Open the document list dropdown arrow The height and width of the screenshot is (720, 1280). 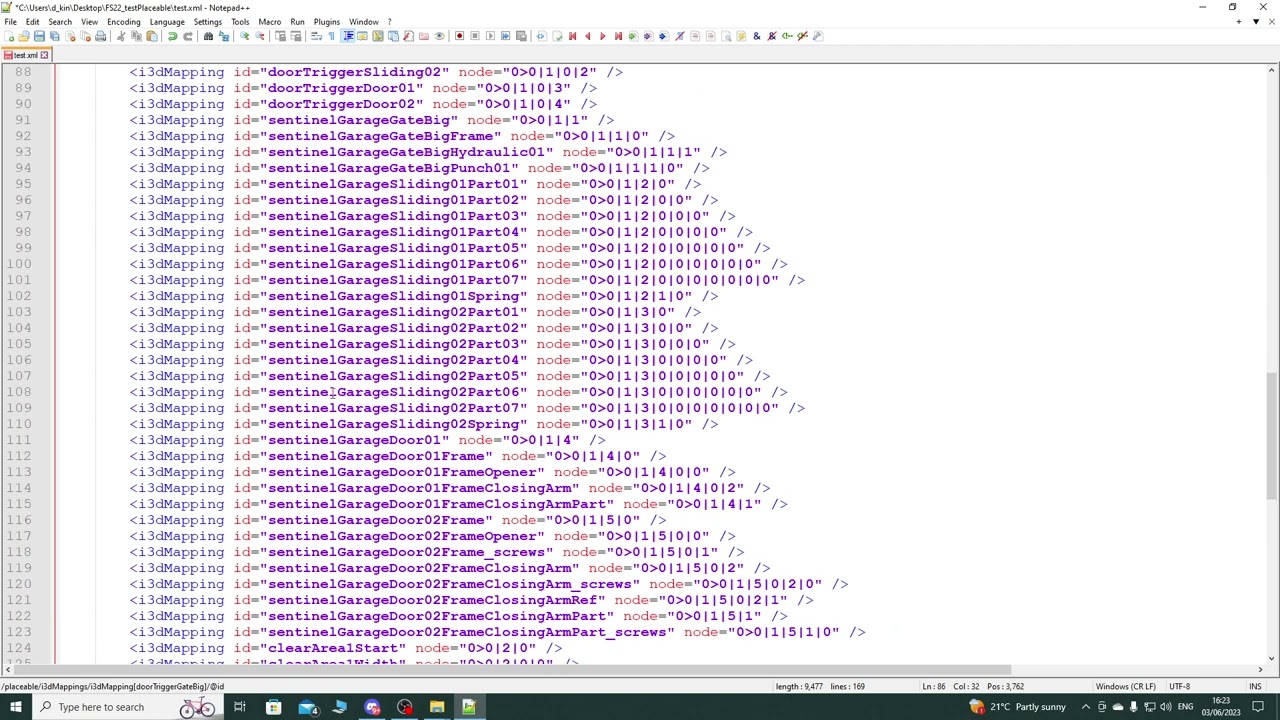pyautogui.click(x=1256, y=21)
